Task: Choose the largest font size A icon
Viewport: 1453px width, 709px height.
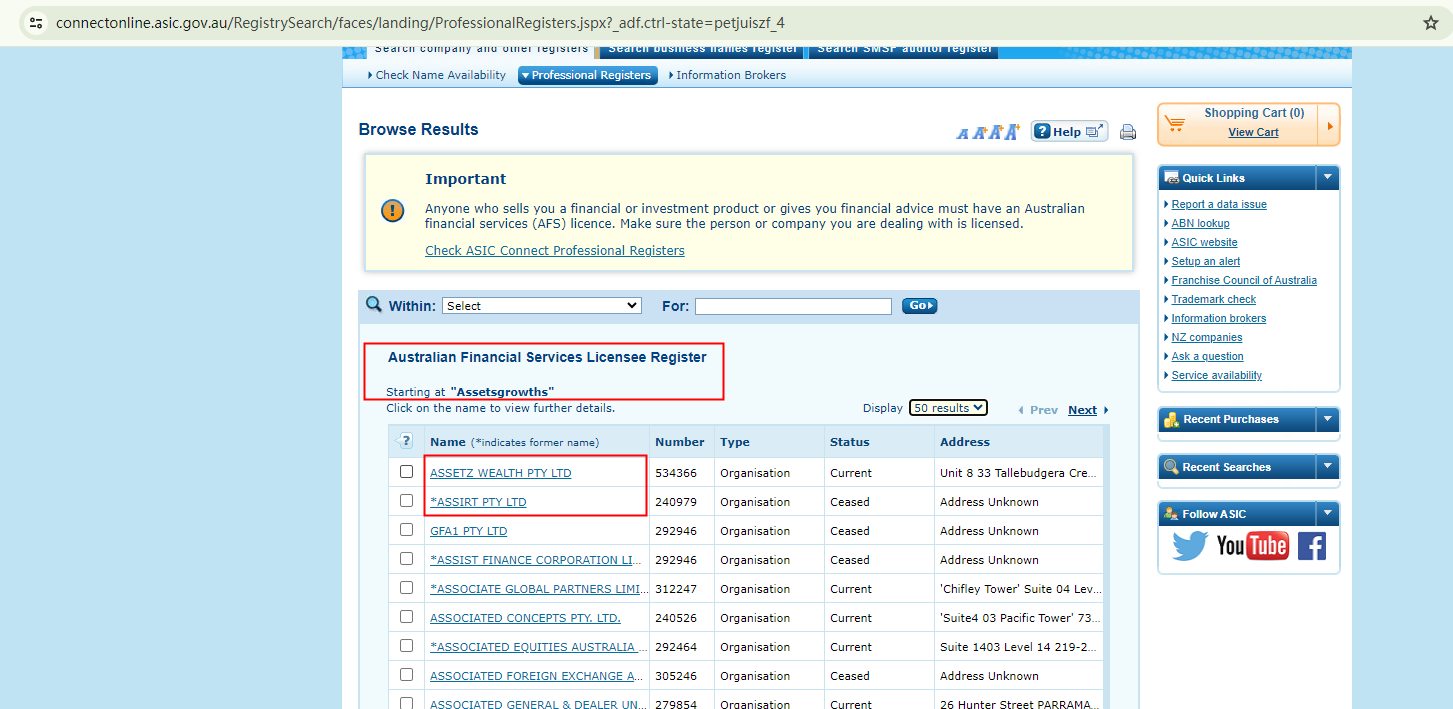Action: (1011, 131)
